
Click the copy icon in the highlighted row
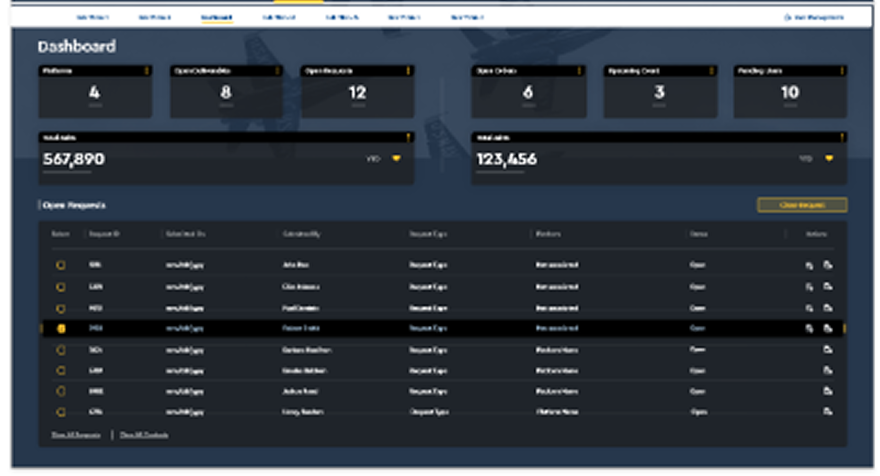point(809,328)
